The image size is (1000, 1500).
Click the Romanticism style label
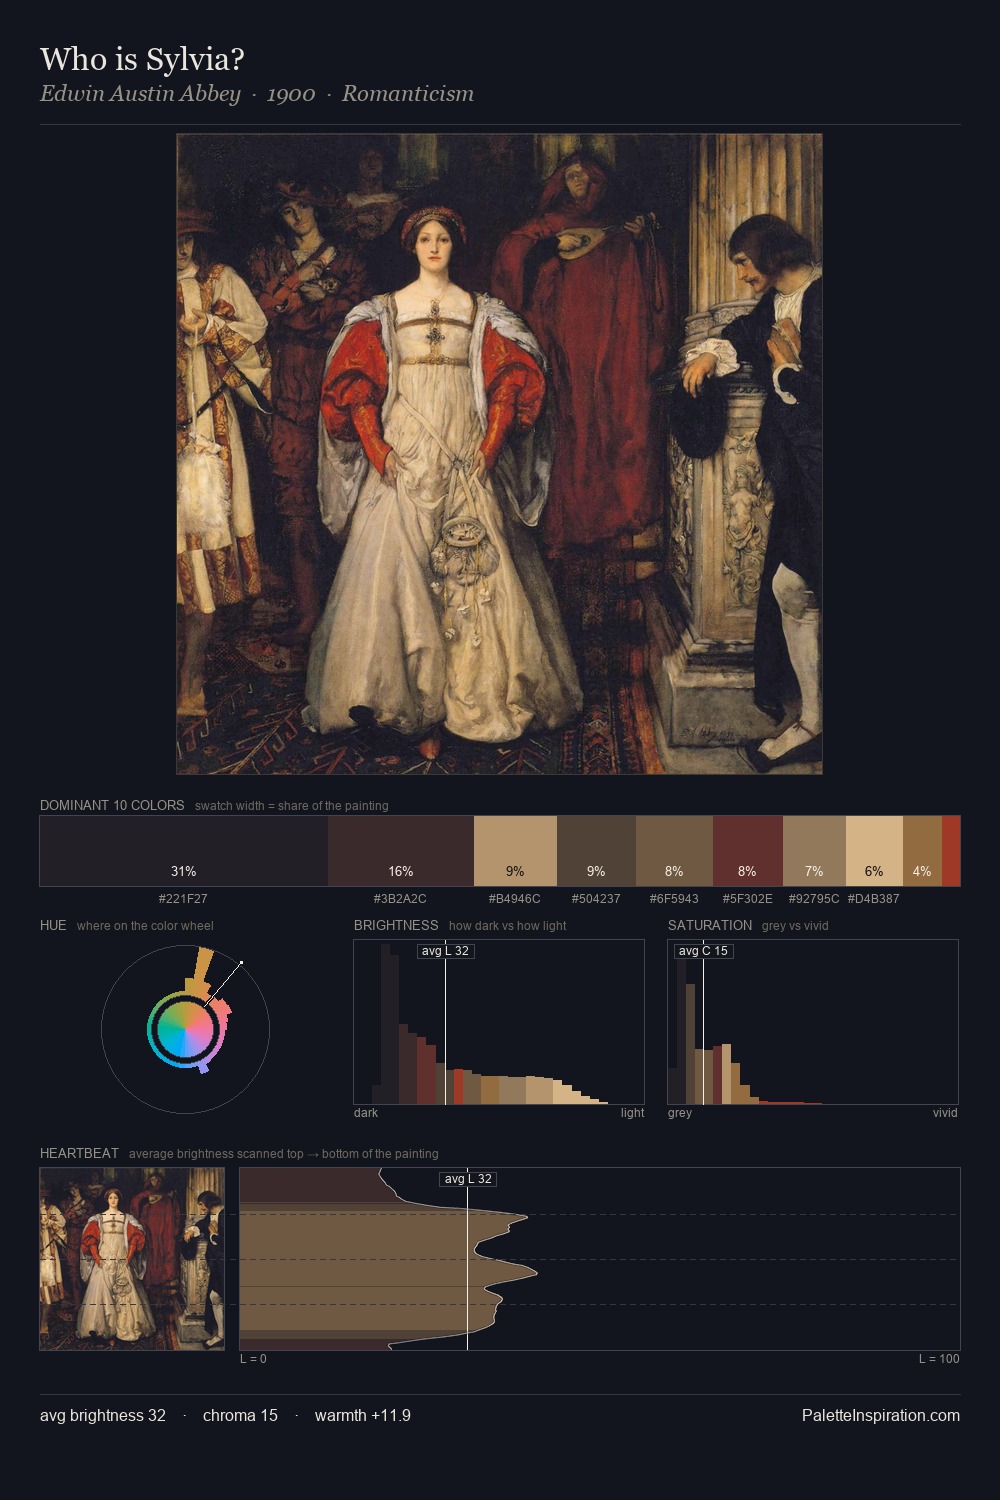tap(408, 94)
